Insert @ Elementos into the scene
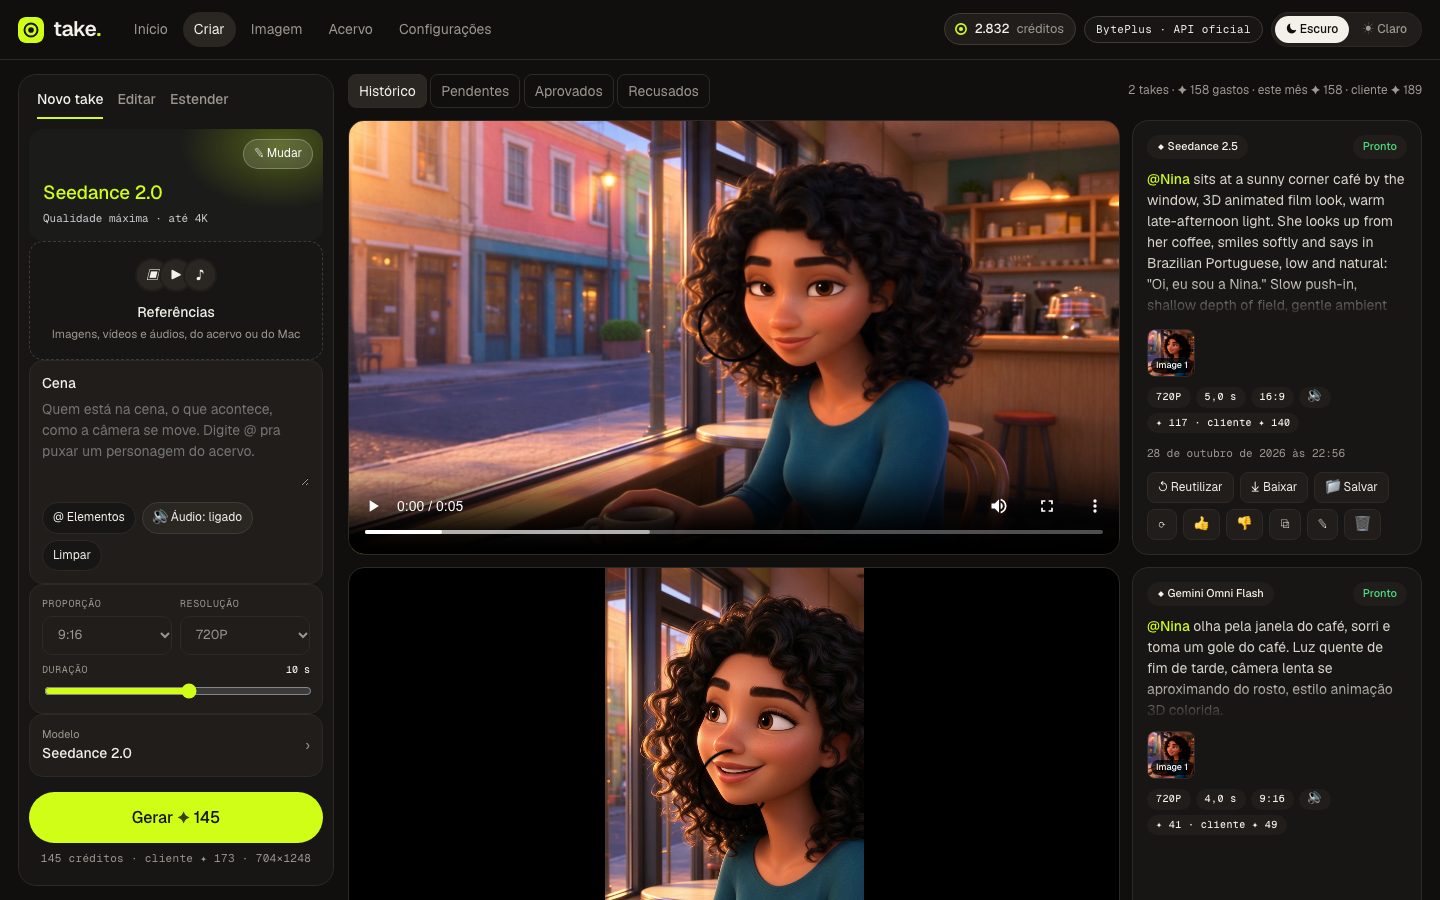Viewport: 1440px width, 900px height. 89,517
